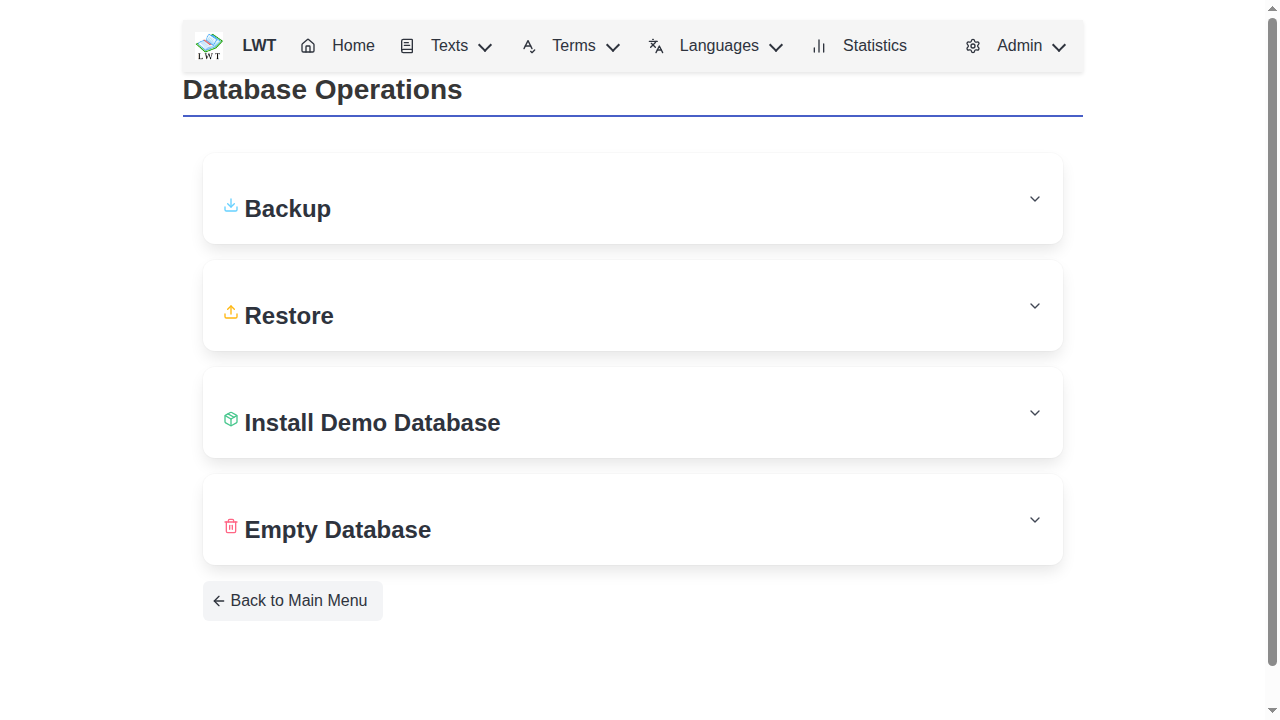Open Statistics from the navigation bar

click(874, 45)
